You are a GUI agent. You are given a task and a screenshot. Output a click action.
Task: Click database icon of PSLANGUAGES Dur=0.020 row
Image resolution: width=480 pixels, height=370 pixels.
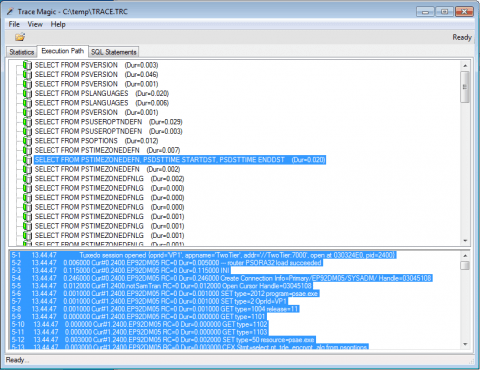click(x=27, y=93)
